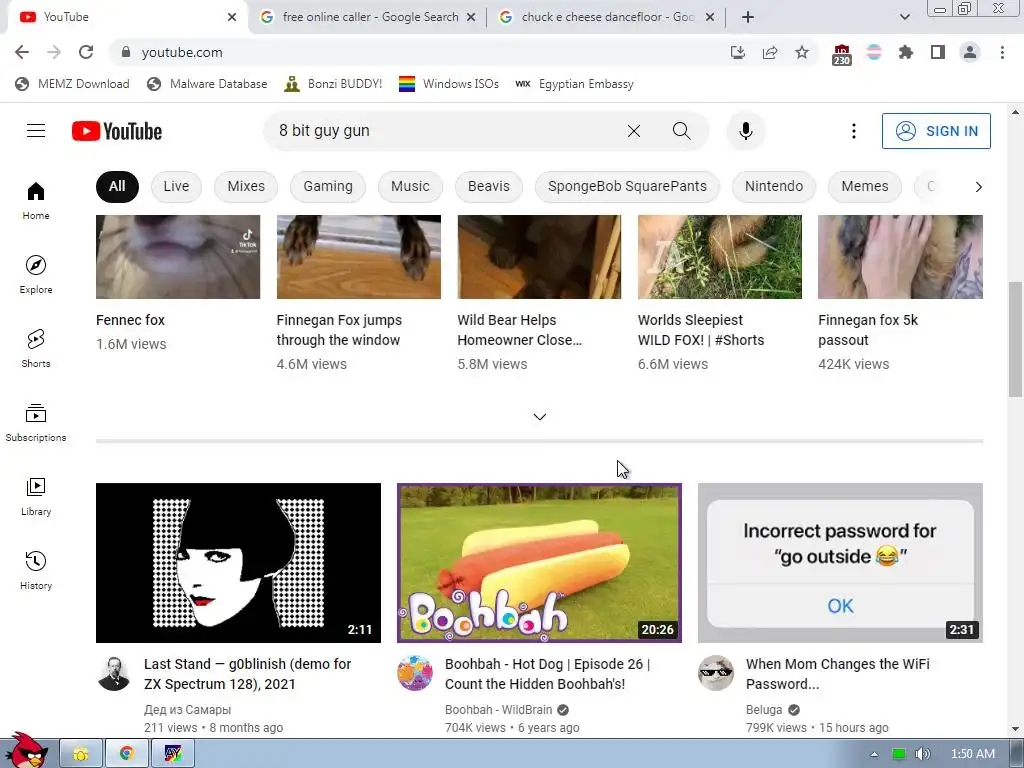This screenshot has width=1024, height=768.
Task: Toggle the browser side panel
Action: coord(938,52)
